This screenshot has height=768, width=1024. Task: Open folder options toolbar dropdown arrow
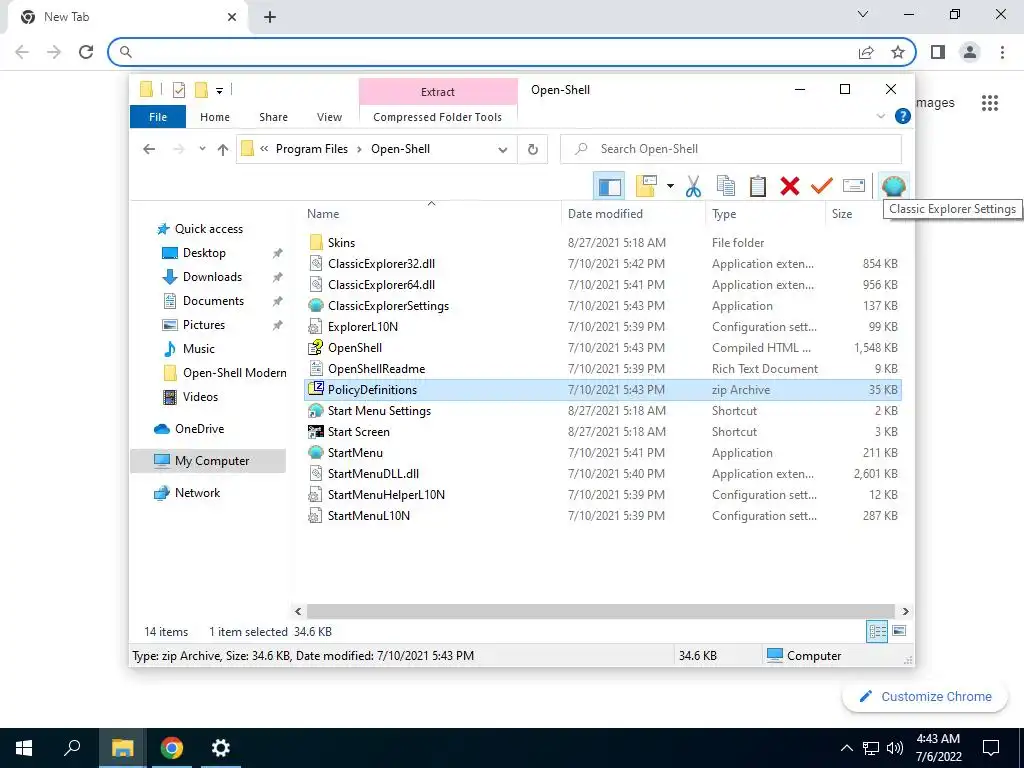point(670,186)
